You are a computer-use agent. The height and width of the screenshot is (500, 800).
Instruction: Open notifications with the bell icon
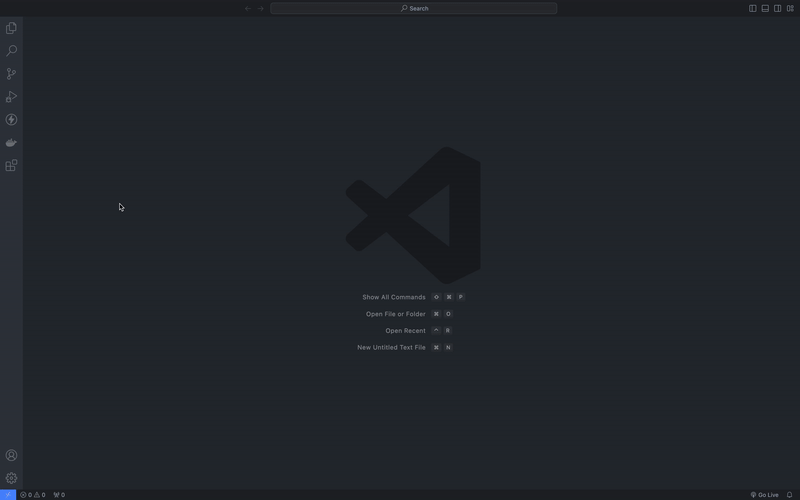(x=789, y=494)
